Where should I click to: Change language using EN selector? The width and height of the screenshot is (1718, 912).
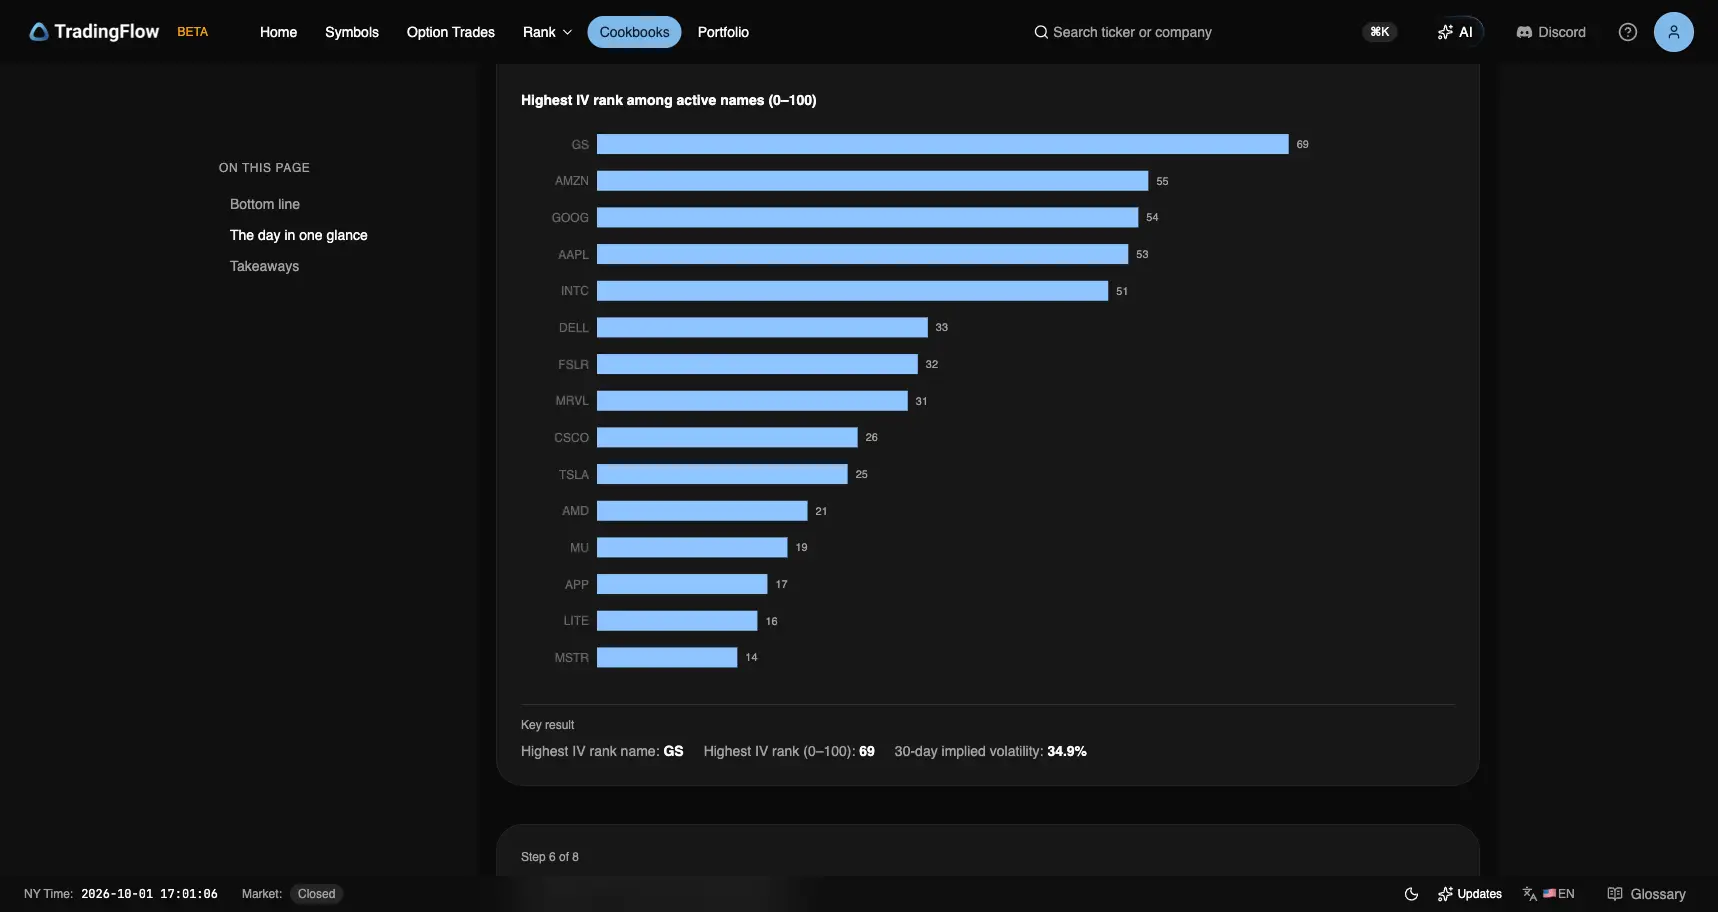point(1548,894)
